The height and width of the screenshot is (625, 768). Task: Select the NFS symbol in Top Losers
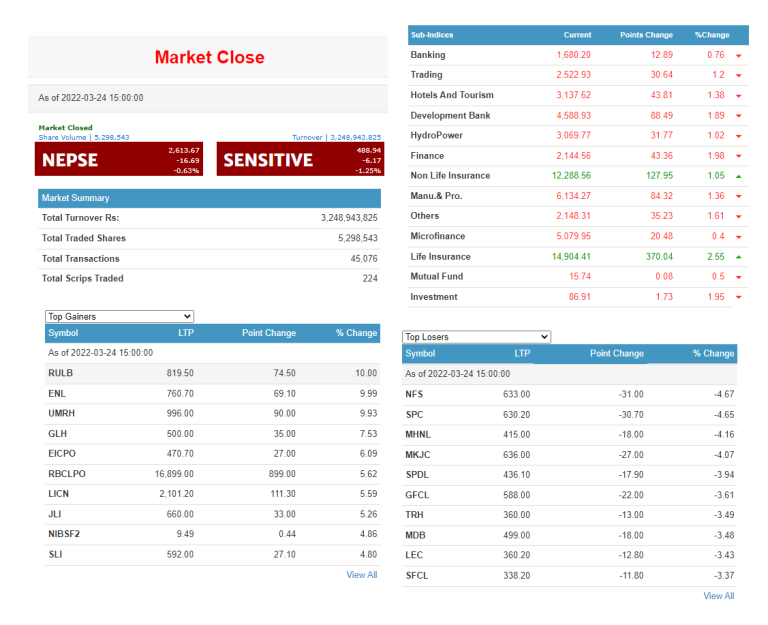pos(414,394)
